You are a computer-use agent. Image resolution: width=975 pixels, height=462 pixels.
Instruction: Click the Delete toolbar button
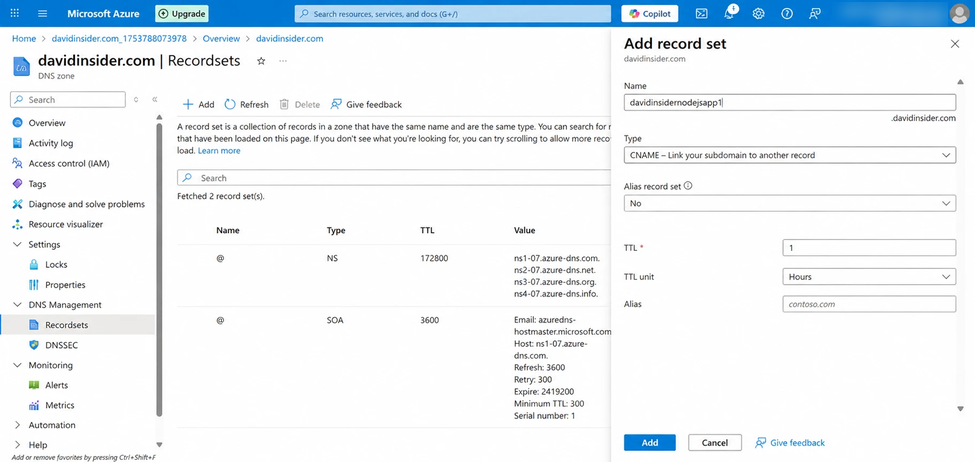300,104
